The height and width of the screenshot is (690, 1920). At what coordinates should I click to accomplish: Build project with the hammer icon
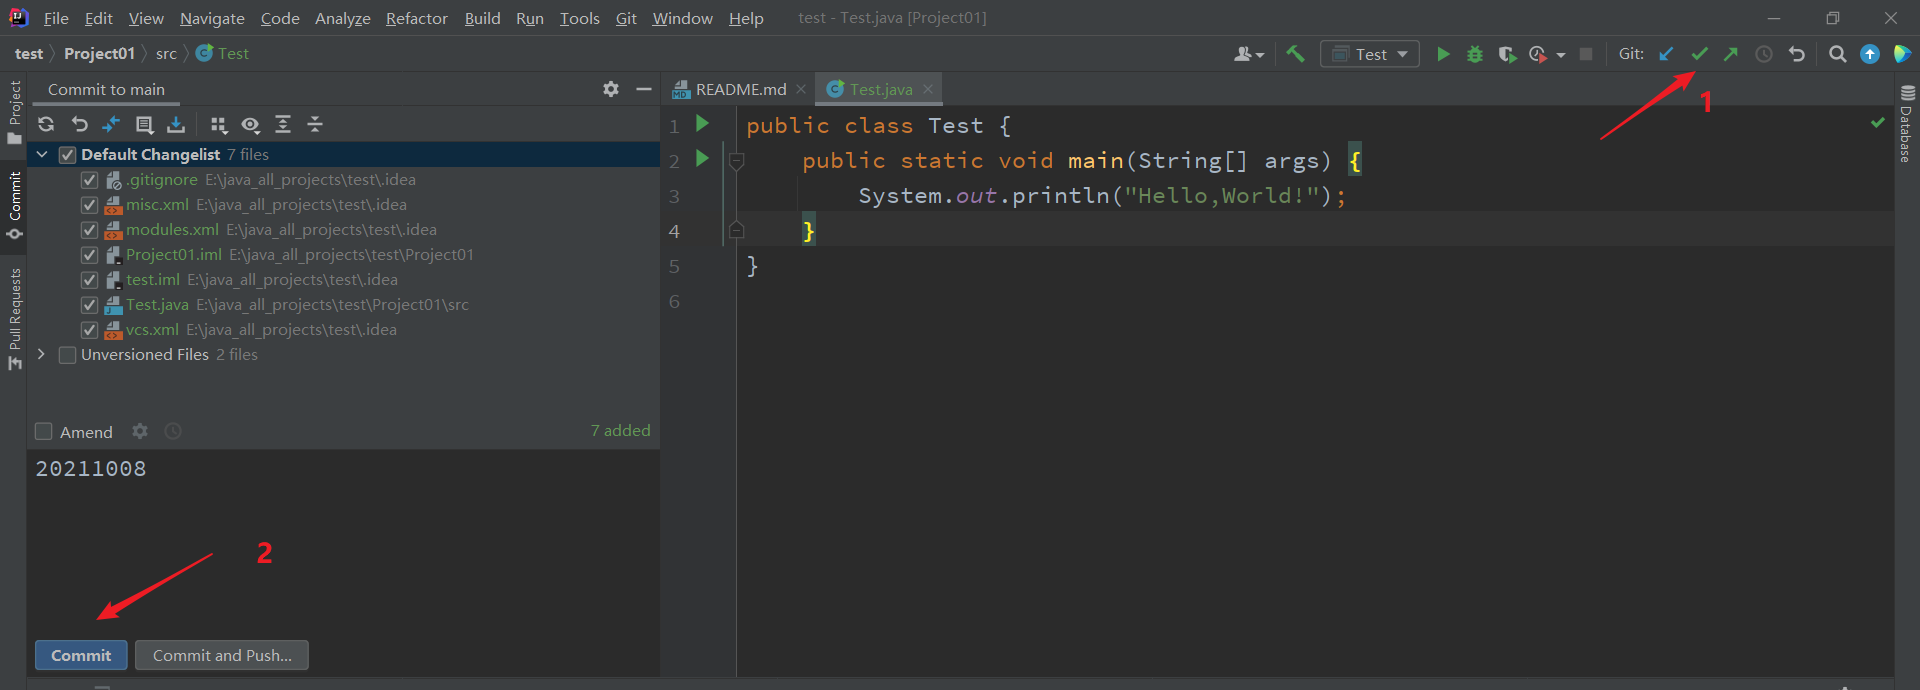[x=1295, y=54]
